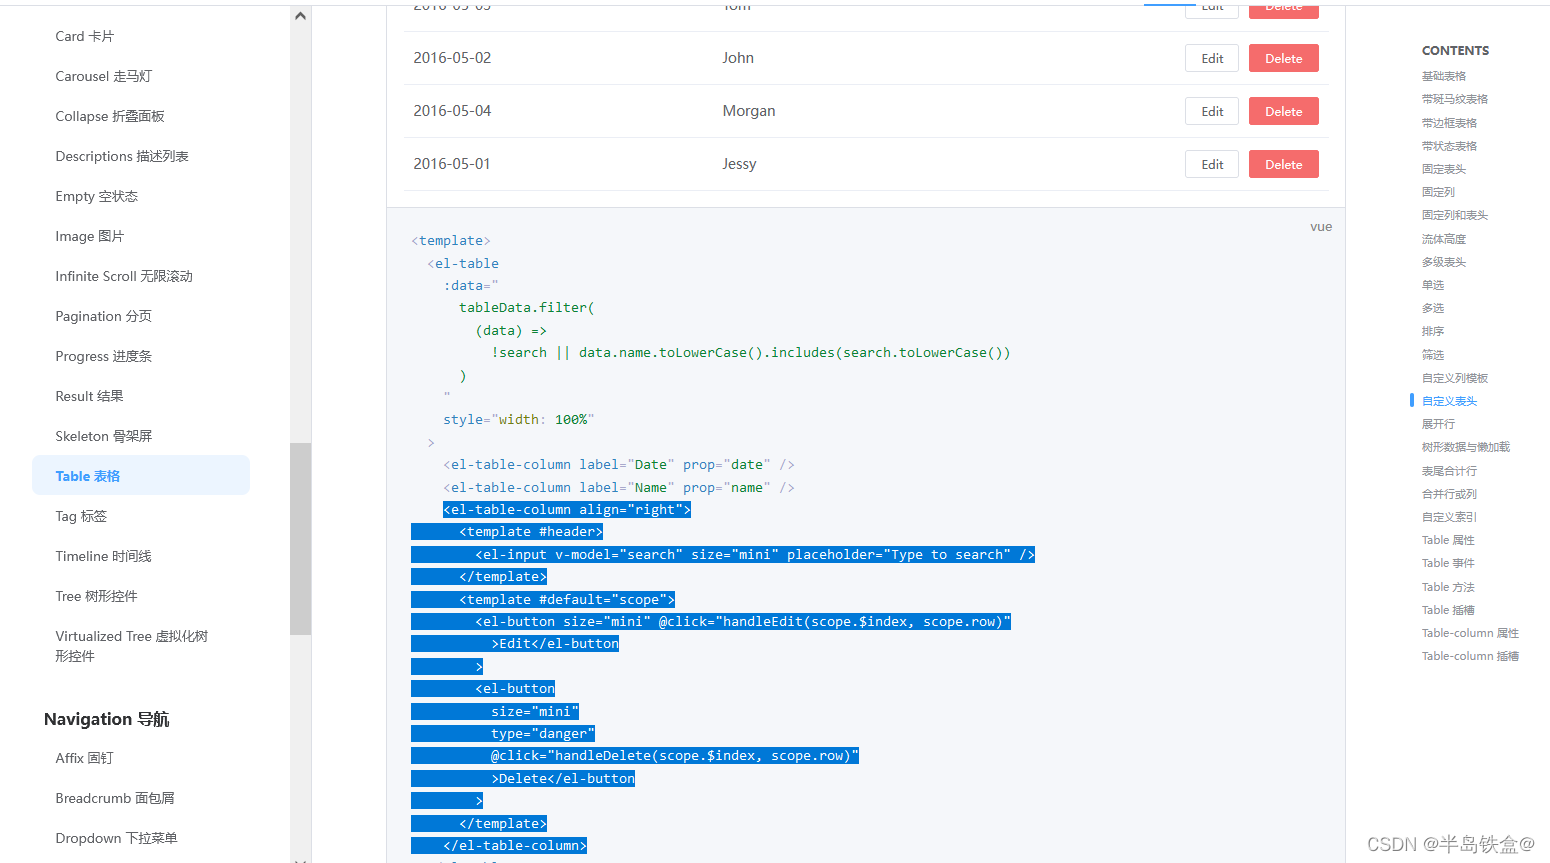Image resolution: width=1550 pixels, height=863 pixels.
Task: Jump to Table 事件 section
Action: [1448, 563]
